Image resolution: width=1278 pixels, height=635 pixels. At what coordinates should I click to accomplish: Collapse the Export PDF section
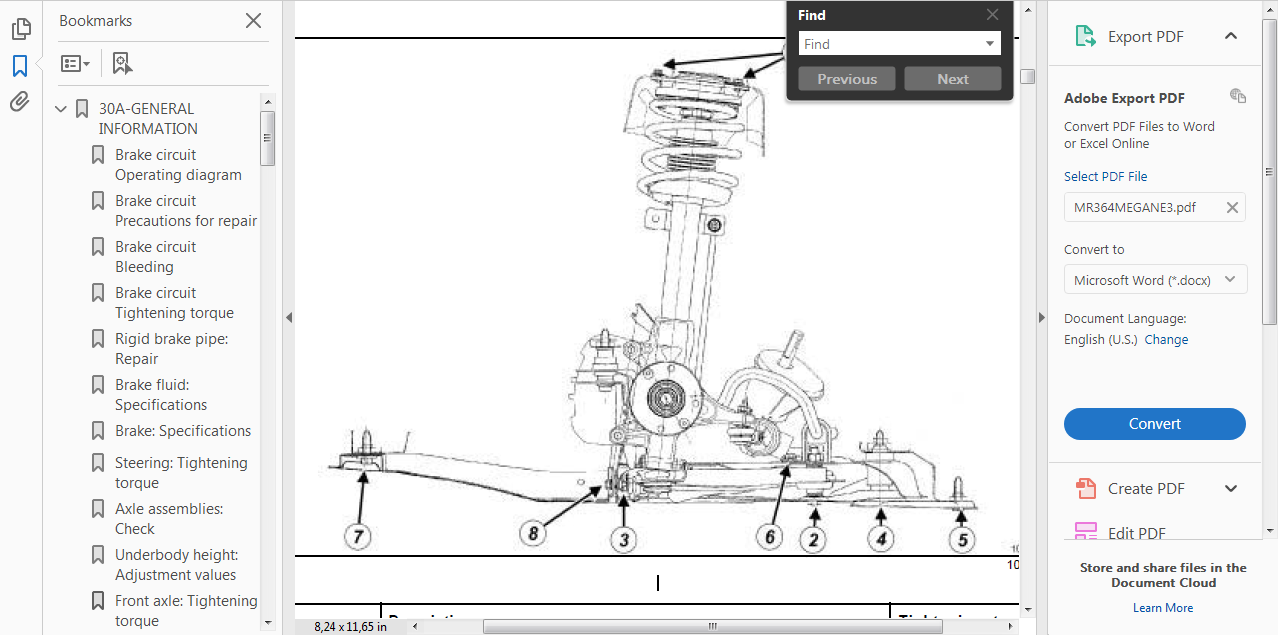coord(1231,37)
